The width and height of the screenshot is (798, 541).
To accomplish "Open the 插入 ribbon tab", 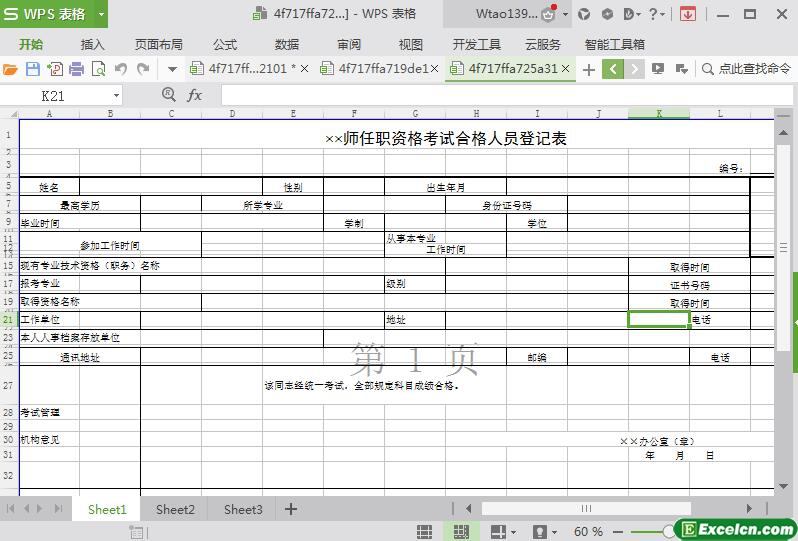I will (x=92, y=45).
